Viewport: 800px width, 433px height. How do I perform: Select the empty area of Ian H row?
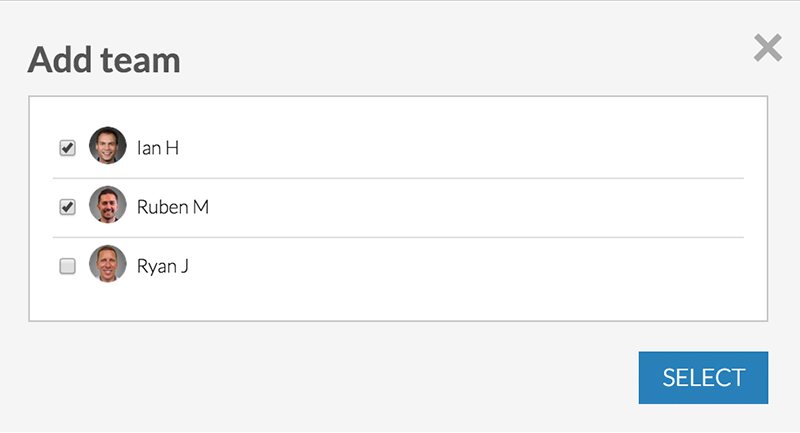(x=459, y=148)
